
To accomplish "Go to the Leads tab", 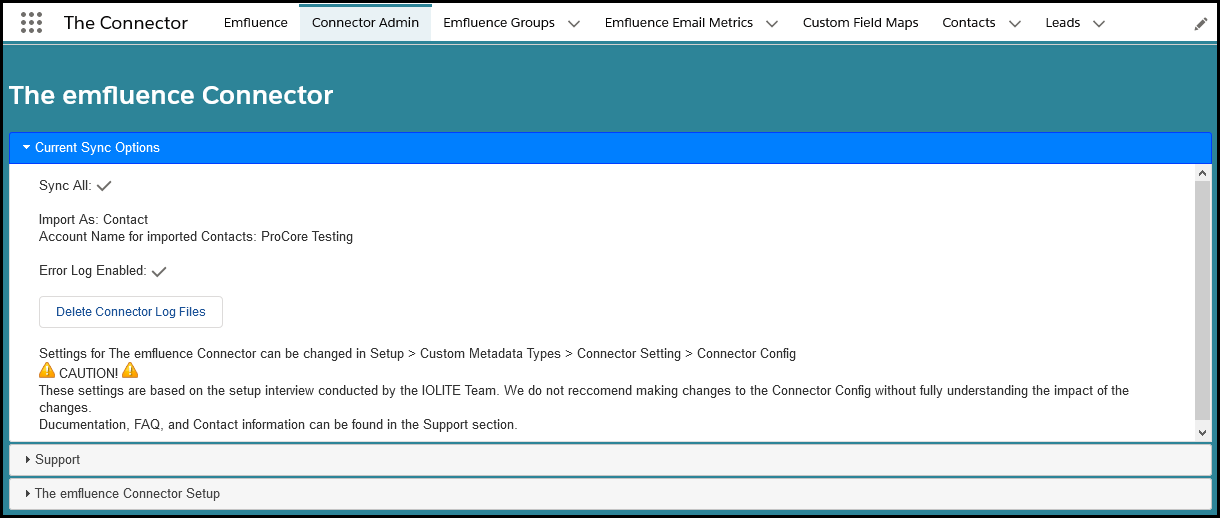I will (x=1063, y=22).
